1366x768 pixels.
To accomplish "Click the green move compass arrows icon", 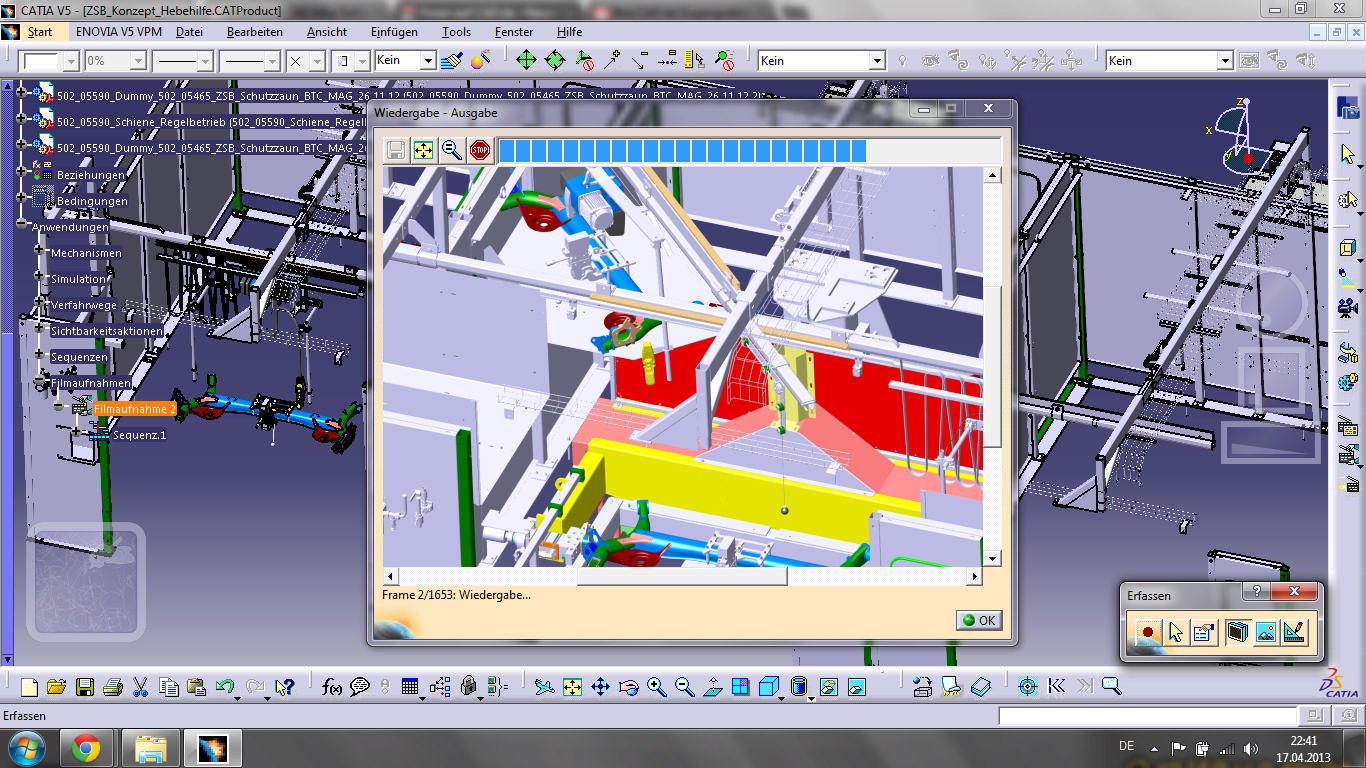I will [526, 60].
